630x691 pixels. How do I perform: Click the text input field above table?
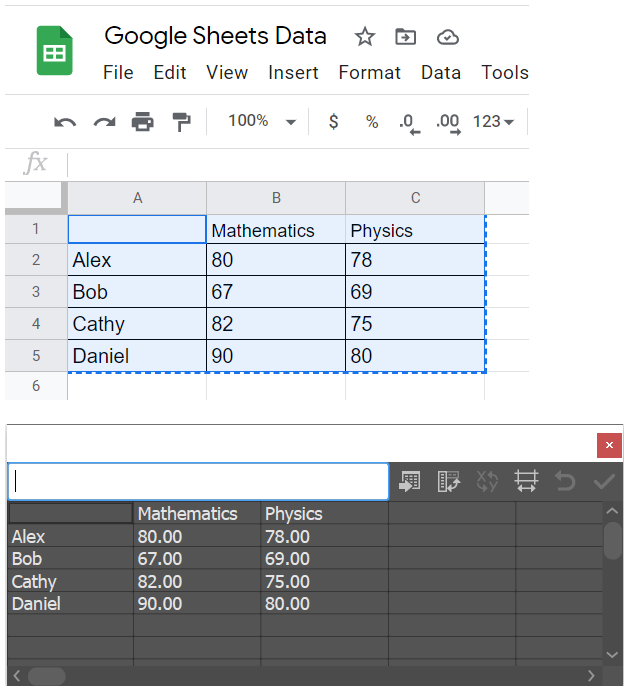click(198, 481)
